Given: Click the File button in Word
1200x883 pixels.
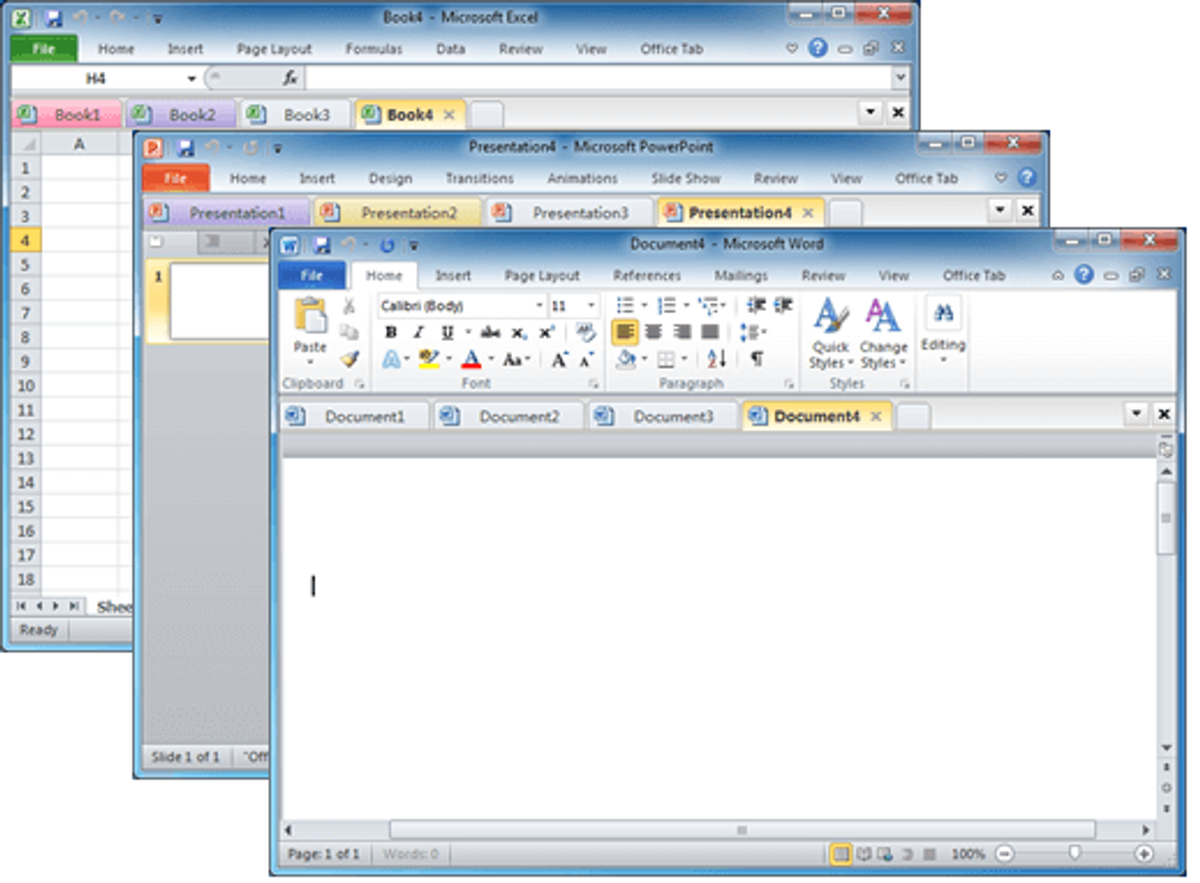Looking at the screenshot, I should [x=312, y=276].
